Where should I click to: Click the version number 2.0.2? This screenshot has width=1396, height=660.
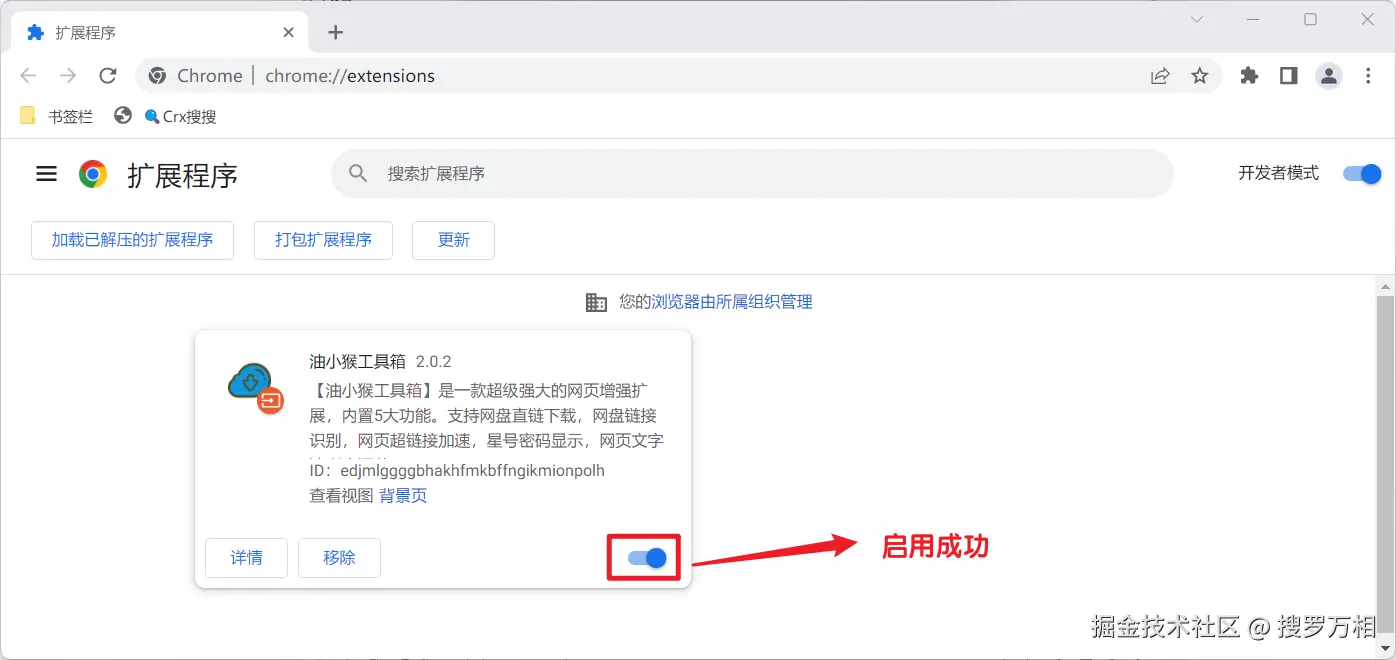point(434,361)
